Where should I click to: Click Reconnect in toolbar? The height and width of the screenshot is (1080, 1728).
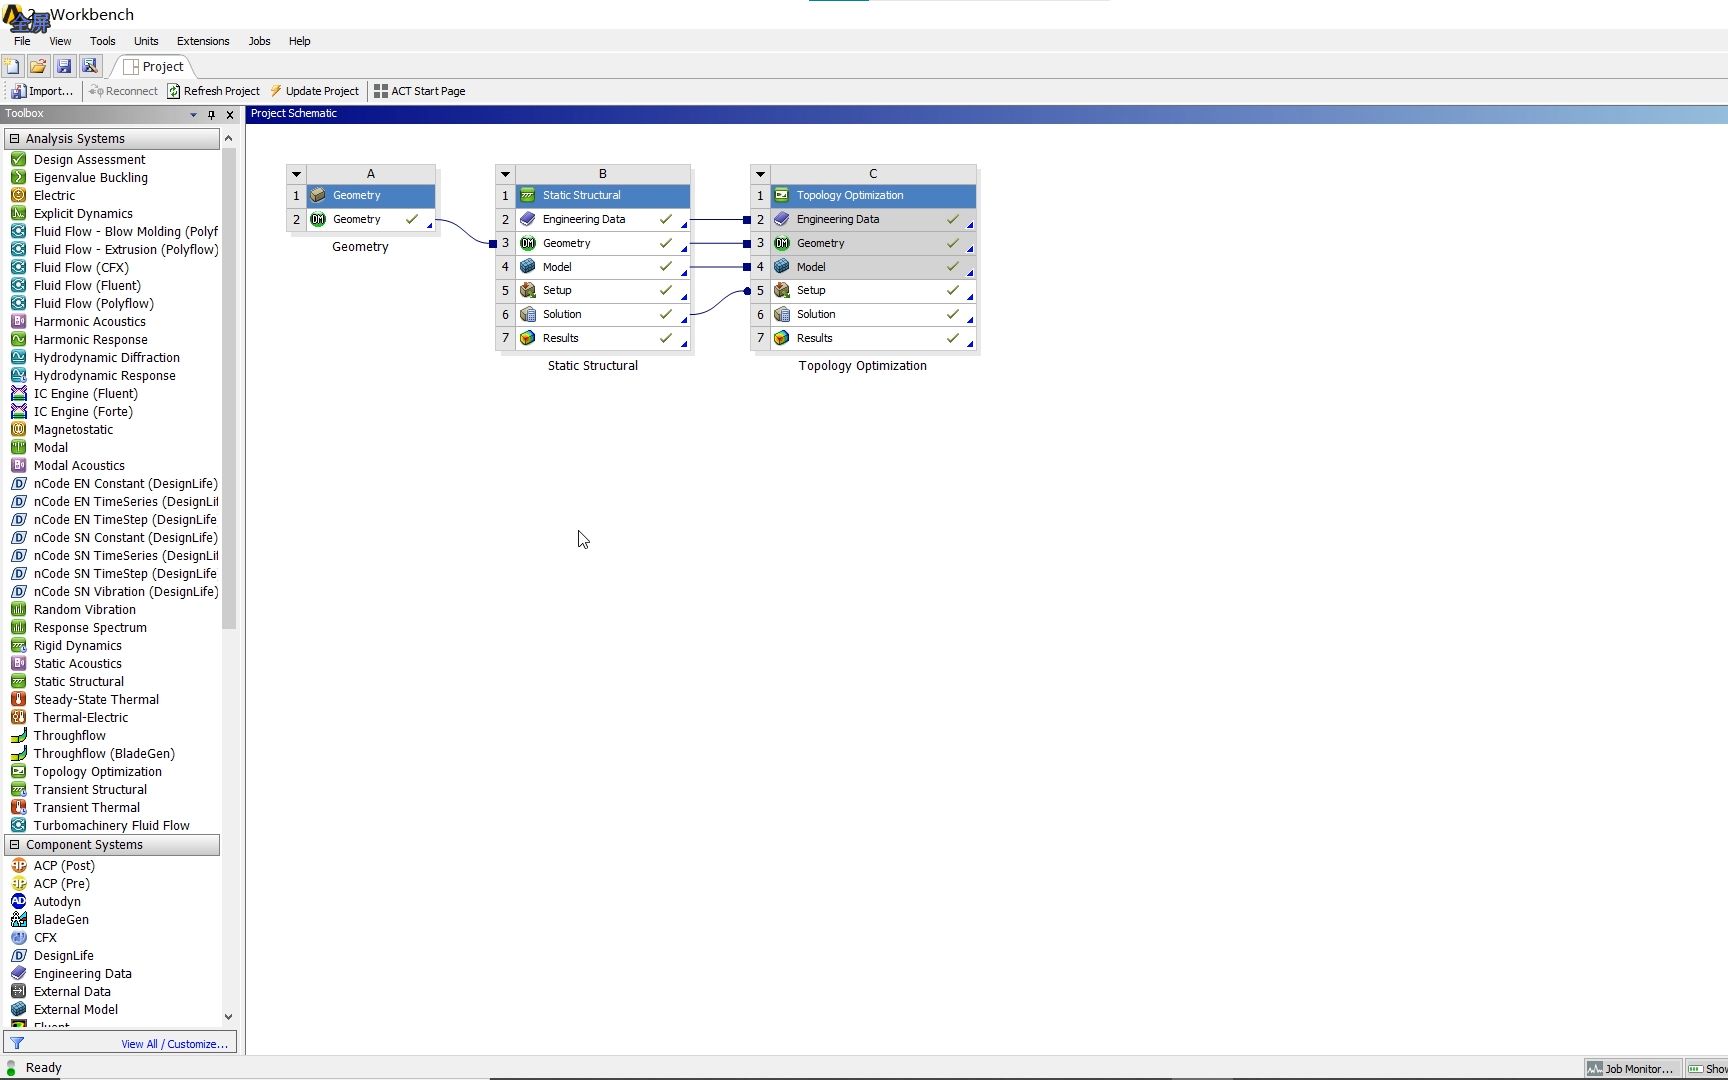(123, 91)
